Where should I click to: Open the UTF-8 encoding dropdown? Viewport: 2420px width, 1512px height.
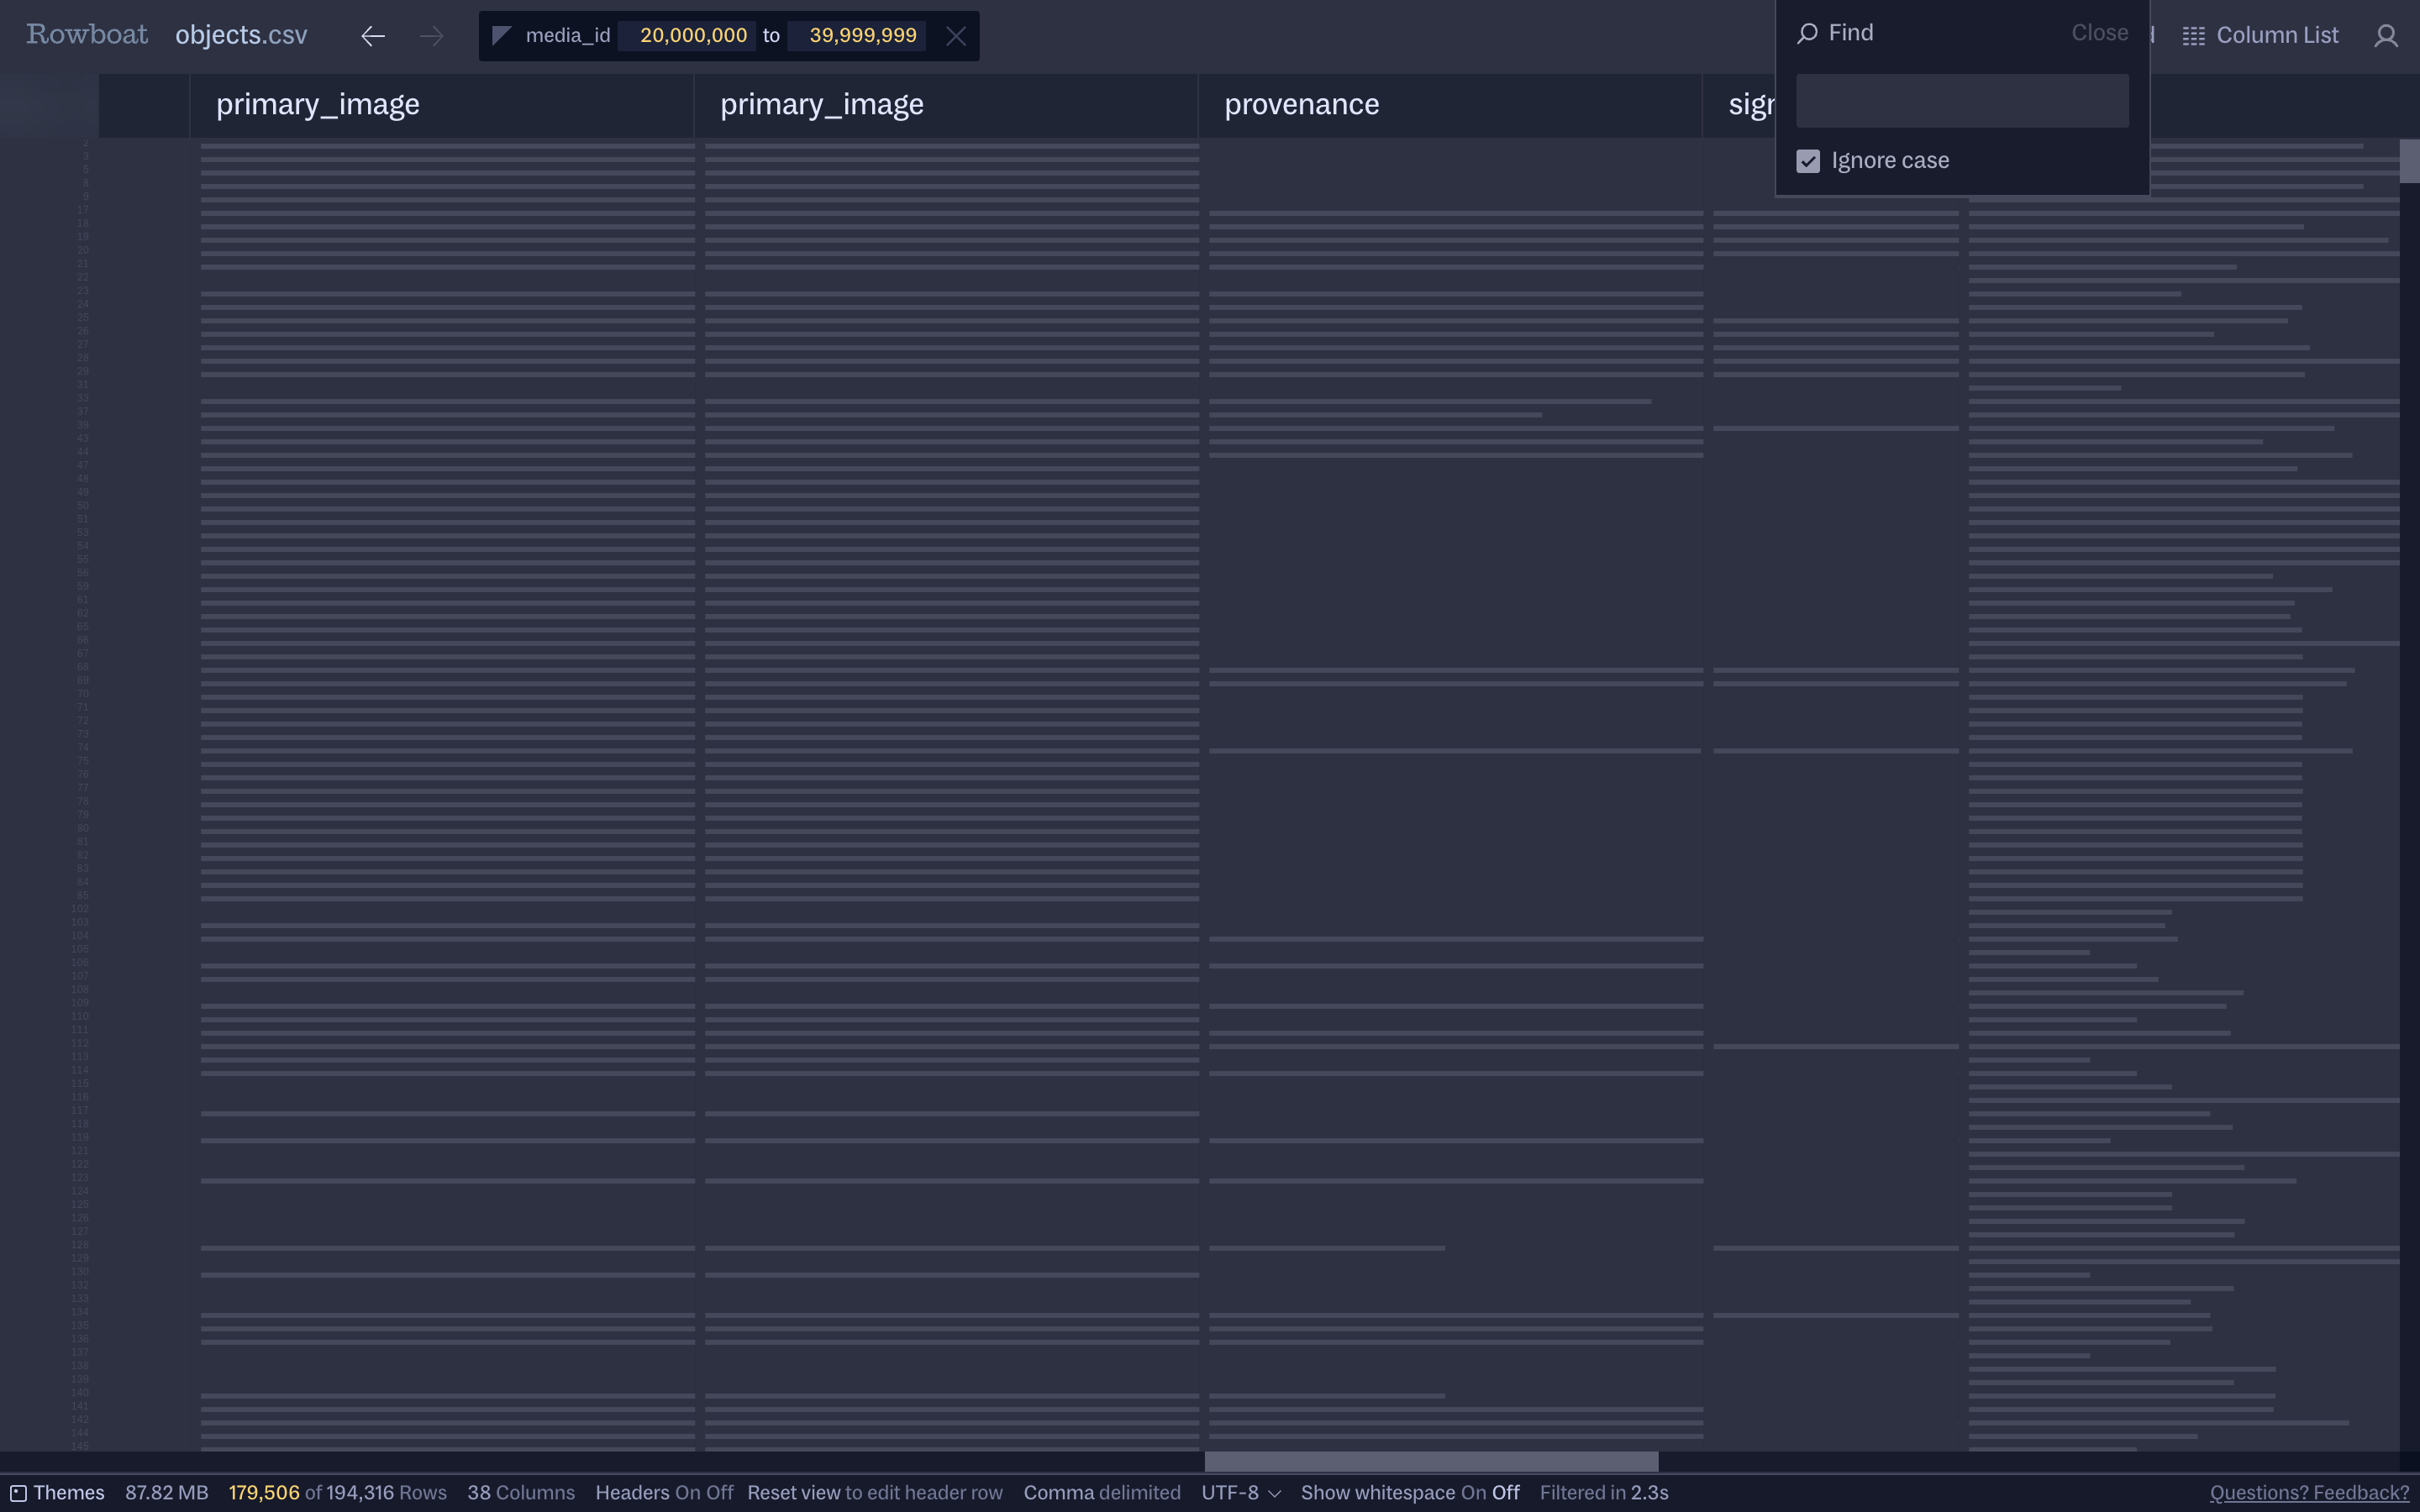(1240, 1493)
